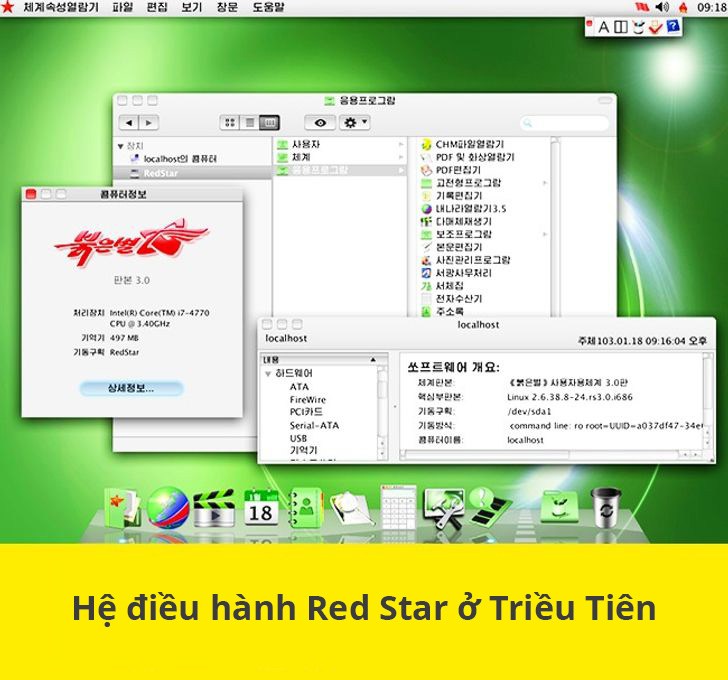Screen dimensions: 728x680
Task: Click the volume speaker icon in menu bar
Action: point(662,7)
